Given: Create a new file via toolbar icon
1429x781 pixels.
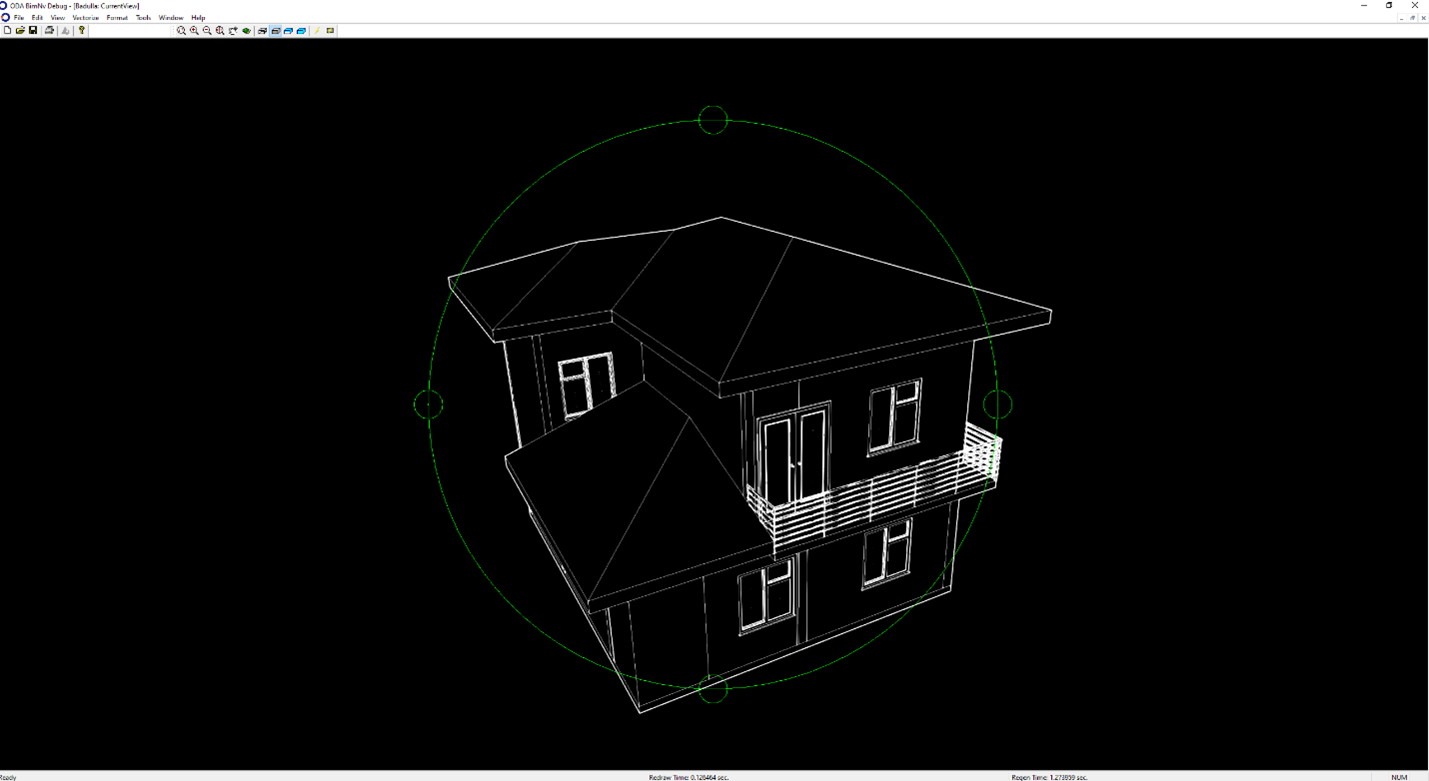Looking at the screenshot, I should pos(7,31).
